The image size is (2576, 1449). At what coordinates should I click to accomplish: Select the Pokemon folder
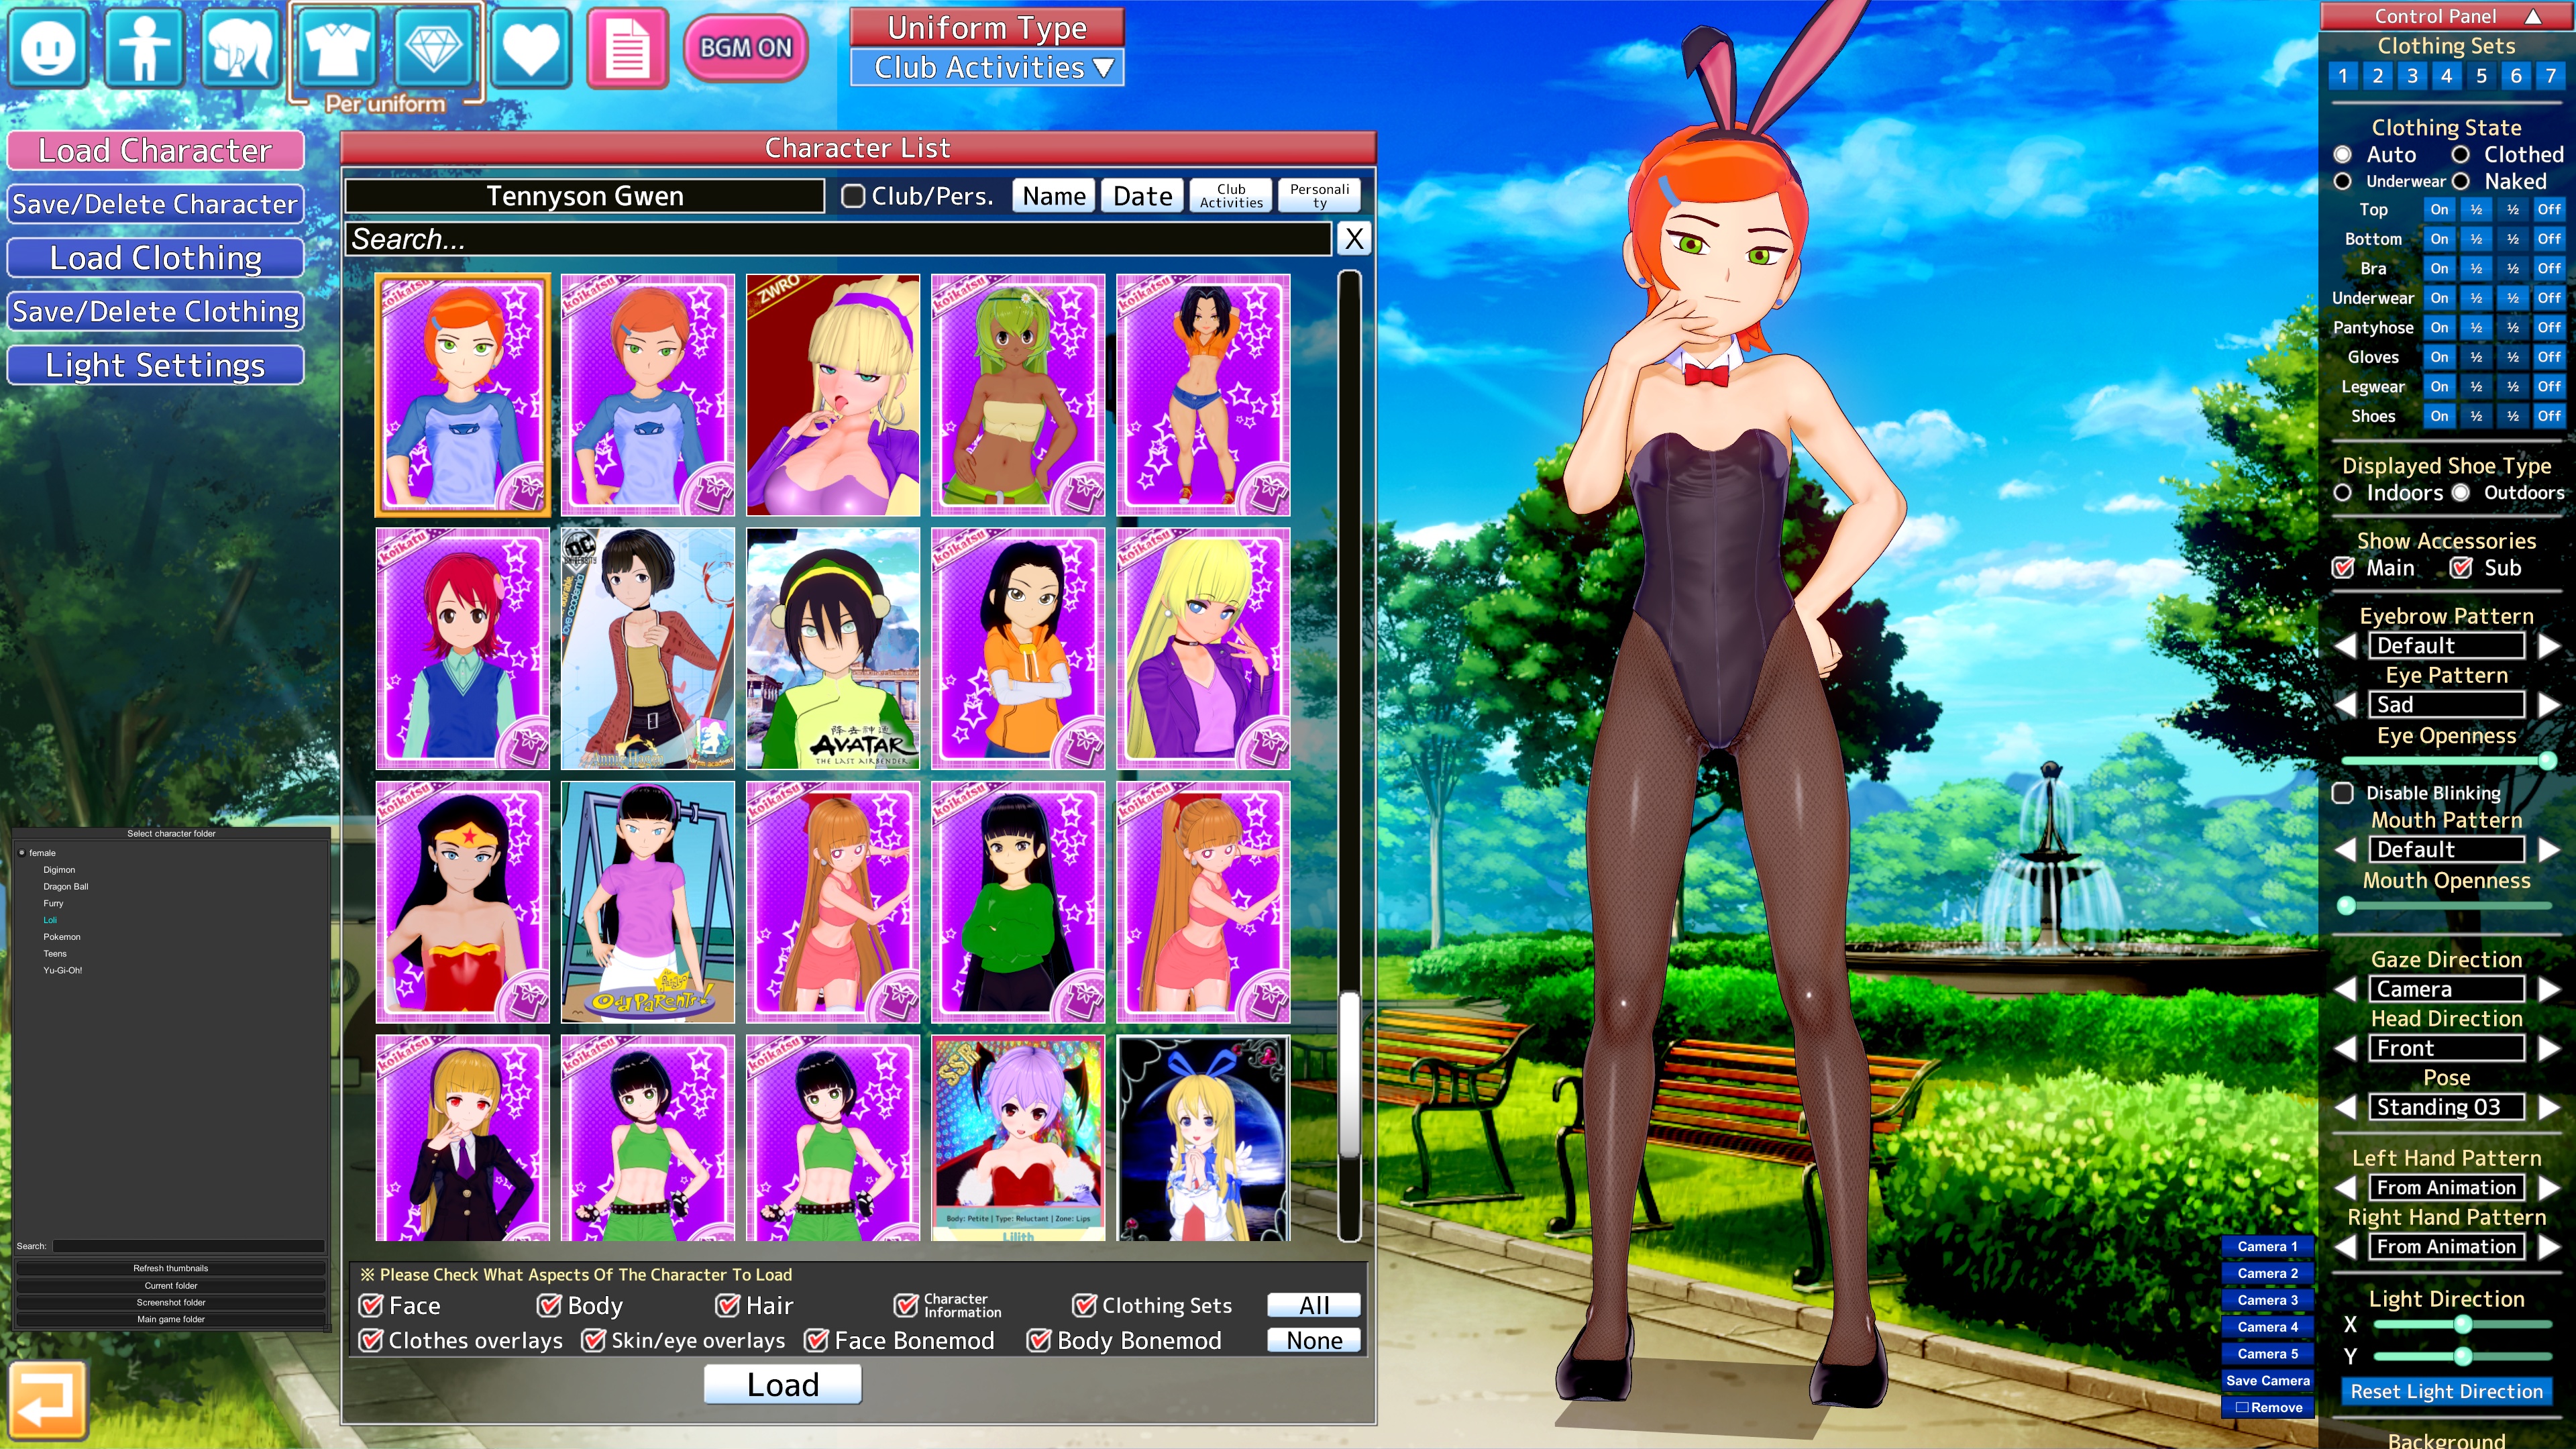coord(62,937)
